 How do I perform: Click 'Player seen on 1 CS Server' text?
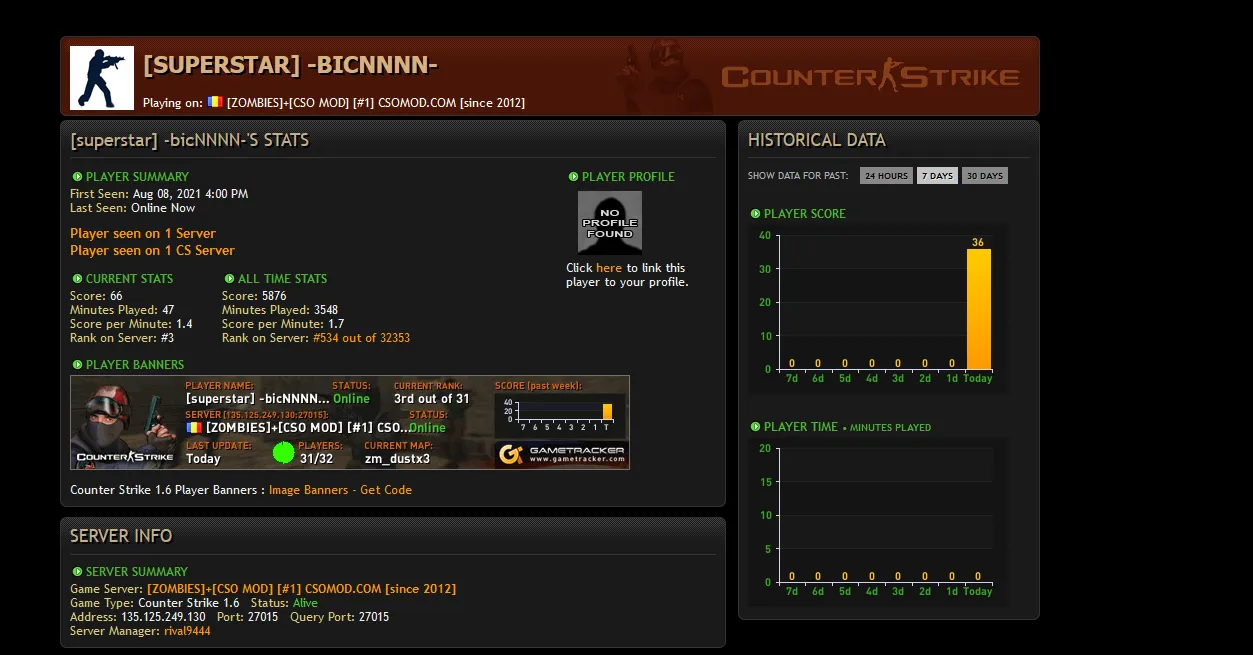pos(152,250)
